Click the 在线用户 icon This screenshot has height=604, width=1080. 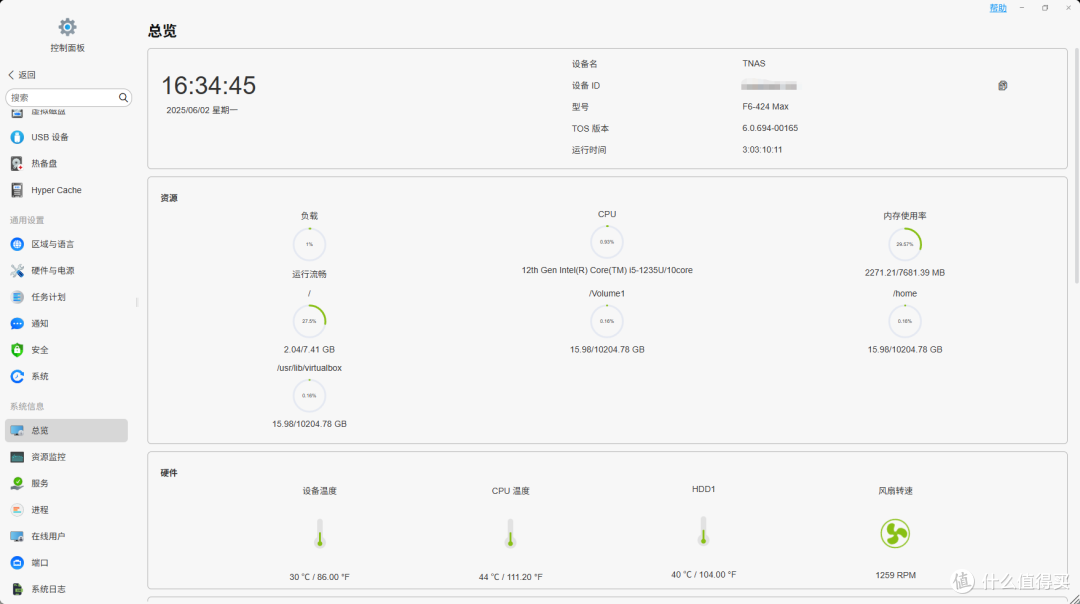[17, 537]
